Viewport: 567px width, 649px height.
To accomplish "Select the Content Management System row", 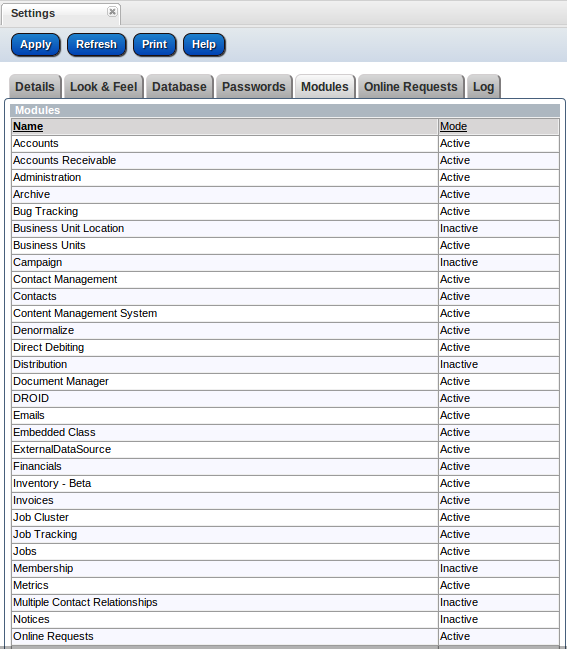I will [x=285, y=313].
